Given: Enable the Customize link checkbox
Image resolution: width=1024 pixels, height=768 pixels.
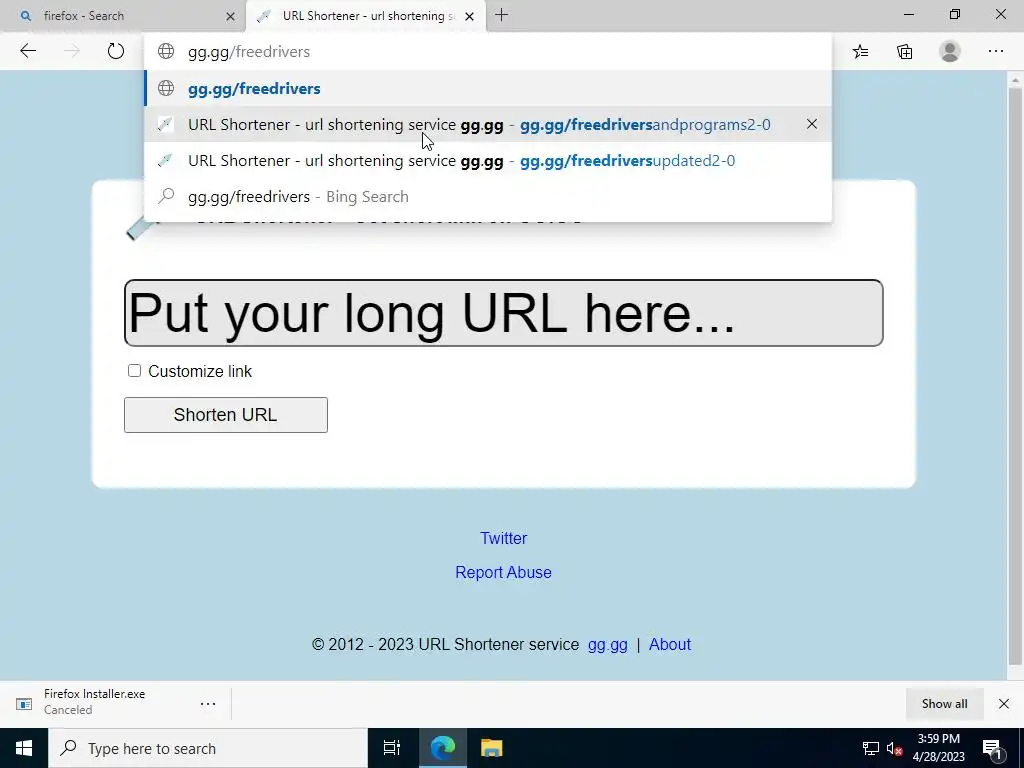Looking at the screenshot, I should click(135, 371).
